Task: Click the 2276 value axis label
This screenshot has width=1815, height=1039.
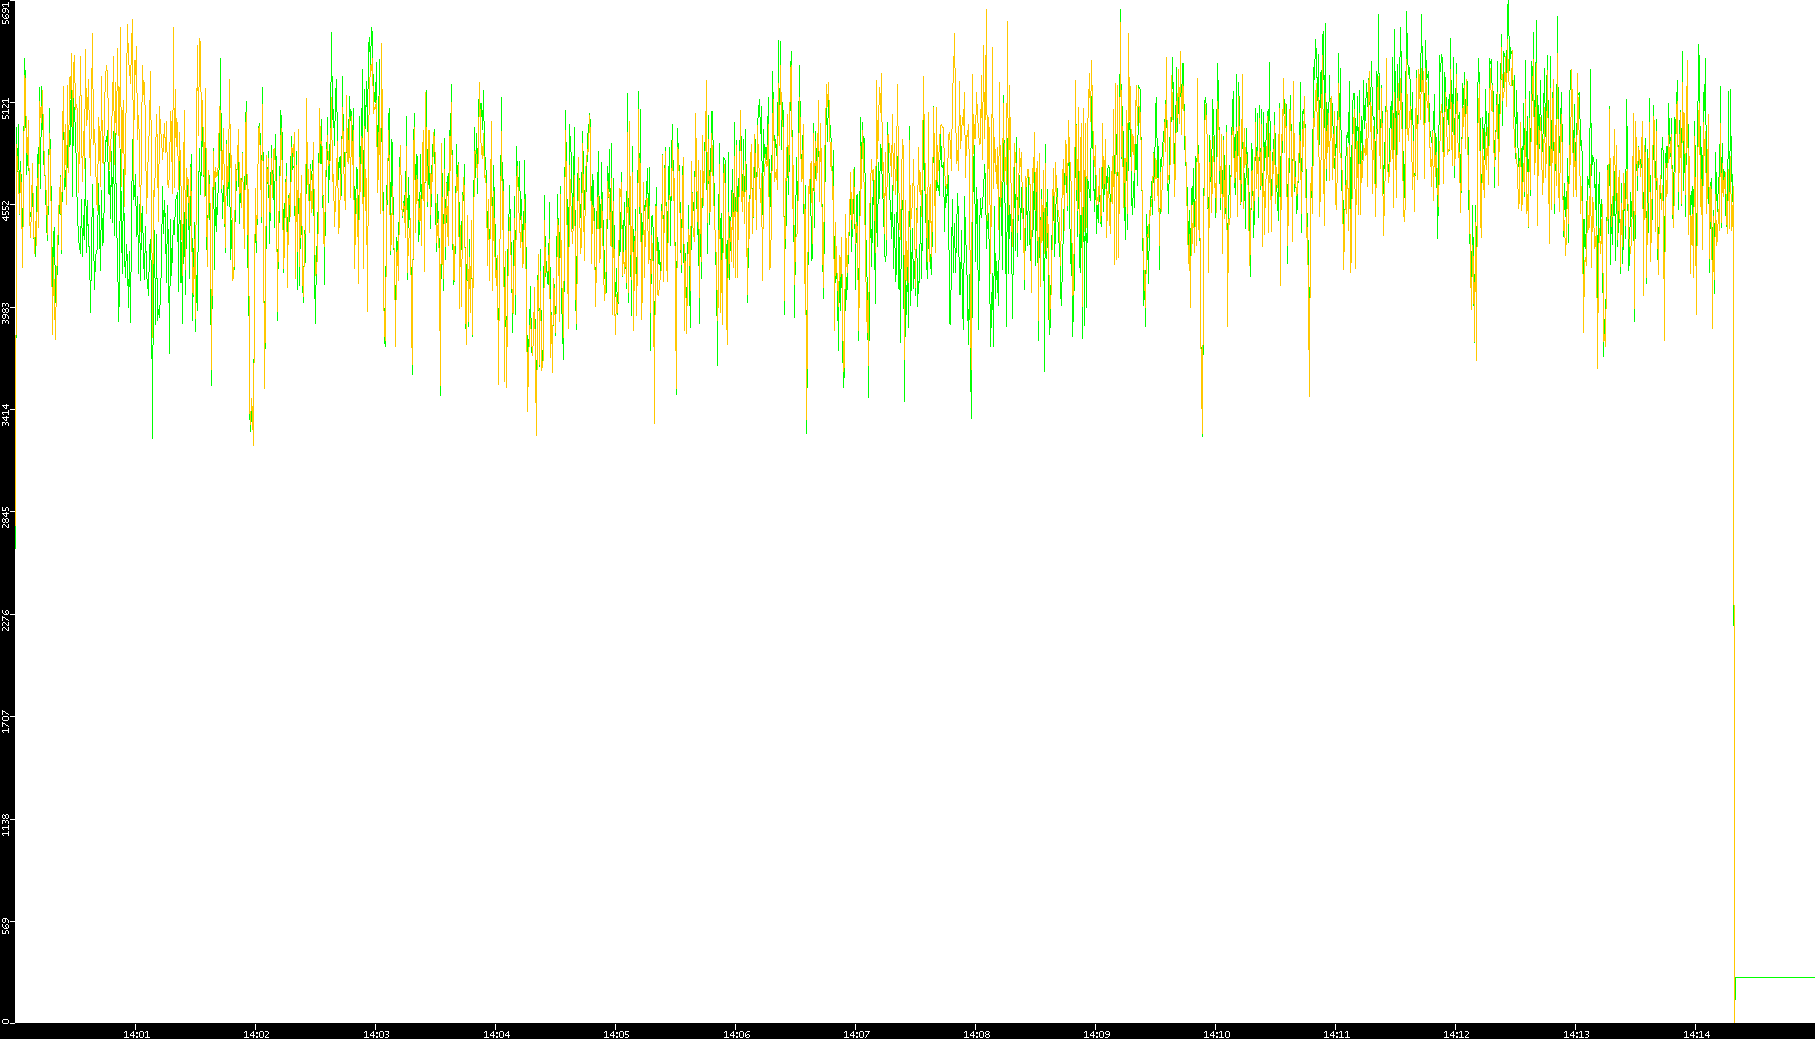Action: click(7, 620)
